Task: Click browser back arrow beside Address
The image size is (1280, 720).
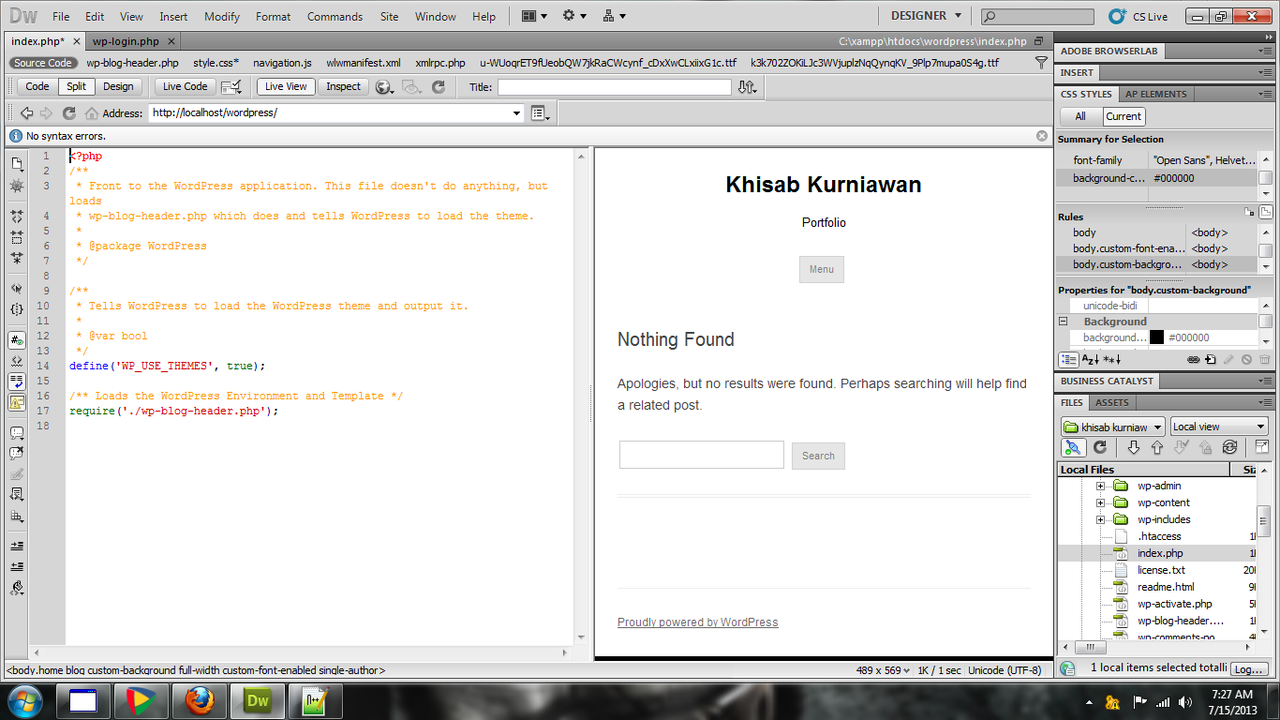Action: click(27, 113)
